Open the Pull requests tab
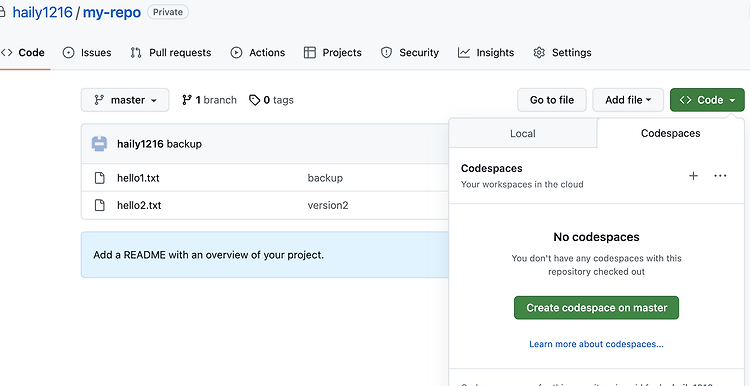The width and height of the screenshot is (750, 386). pos(170,53)
